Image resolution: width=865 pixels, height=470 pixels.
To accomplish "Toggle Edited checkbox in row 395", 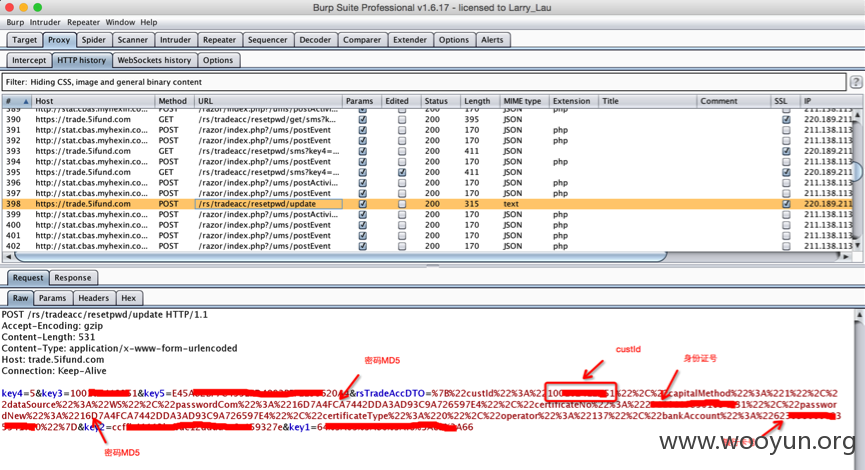I will point(402,172).
